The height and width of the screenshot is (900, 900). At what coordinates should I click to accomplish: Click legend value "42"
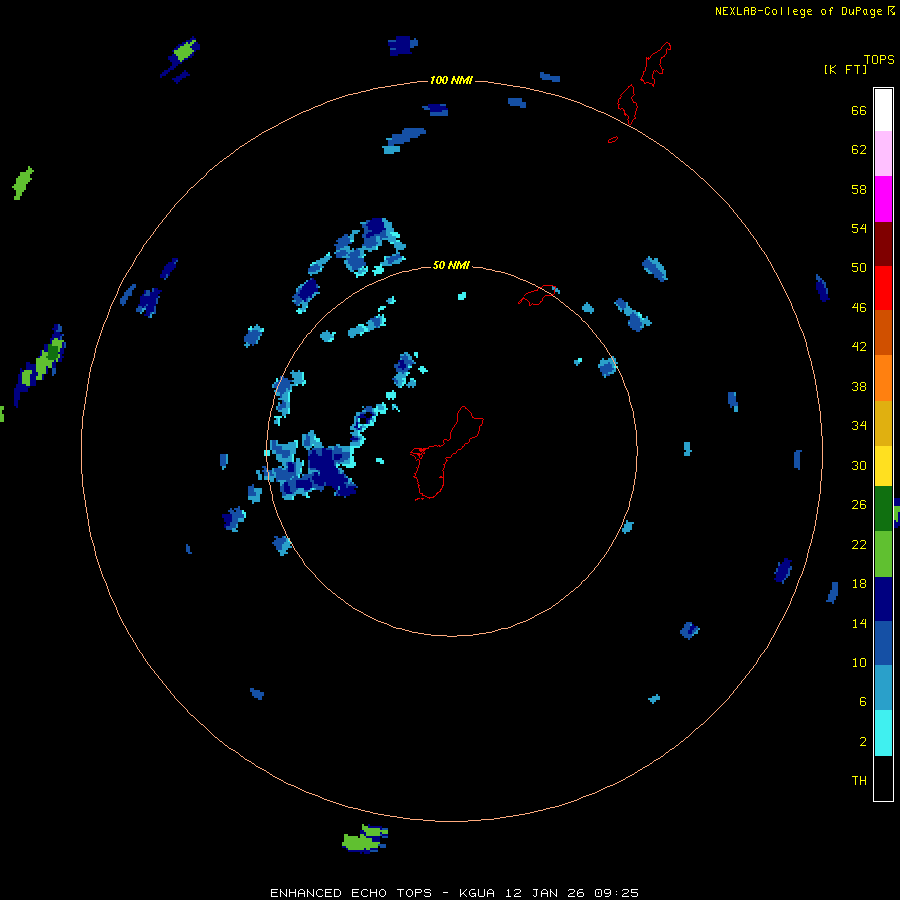[859, 347]
